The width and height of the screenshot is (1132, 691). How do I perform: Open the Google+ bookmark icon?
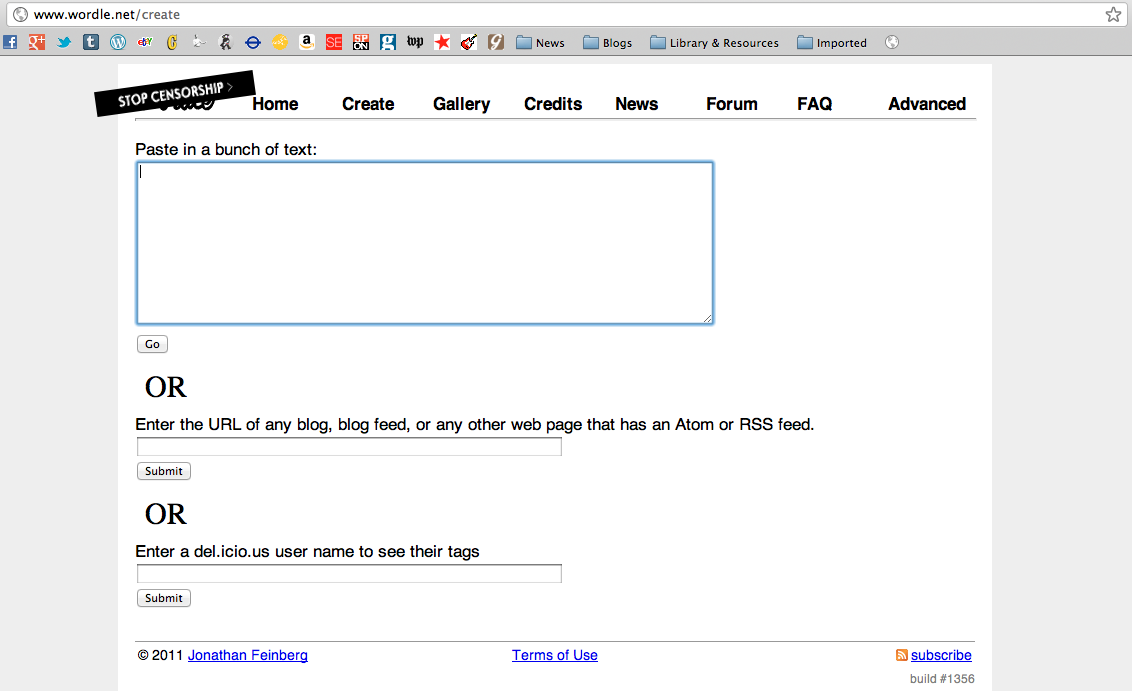click(37, 43)
